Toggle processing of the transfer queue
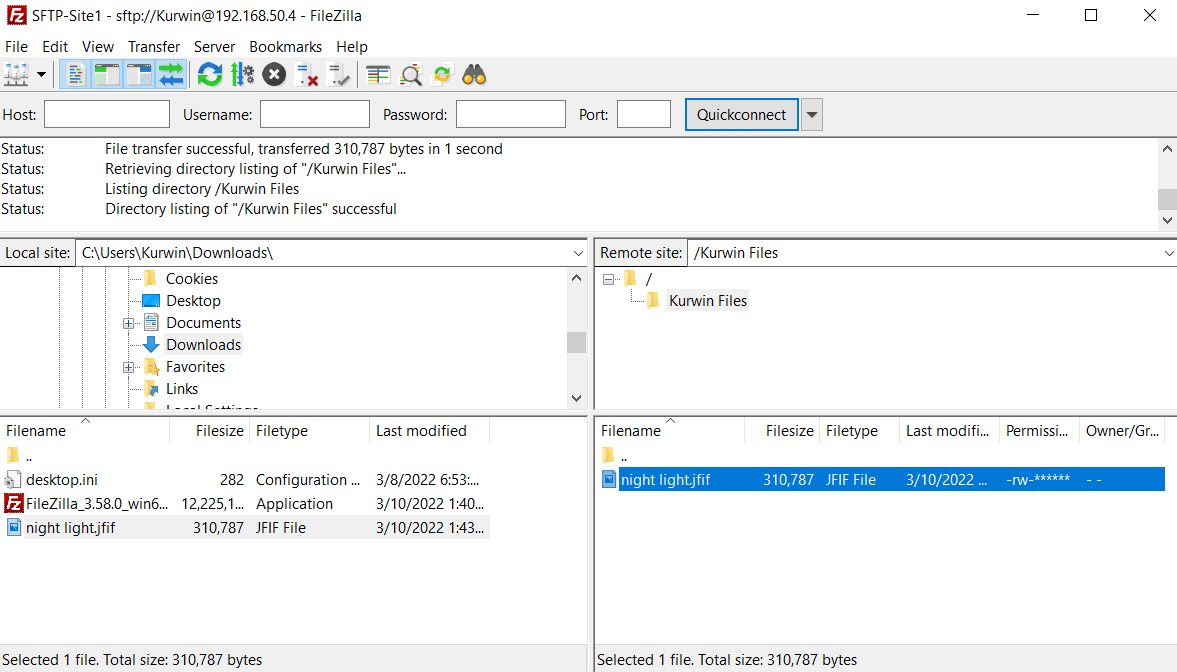Screen dimensions: 1177x672 [x=241, y=74]
